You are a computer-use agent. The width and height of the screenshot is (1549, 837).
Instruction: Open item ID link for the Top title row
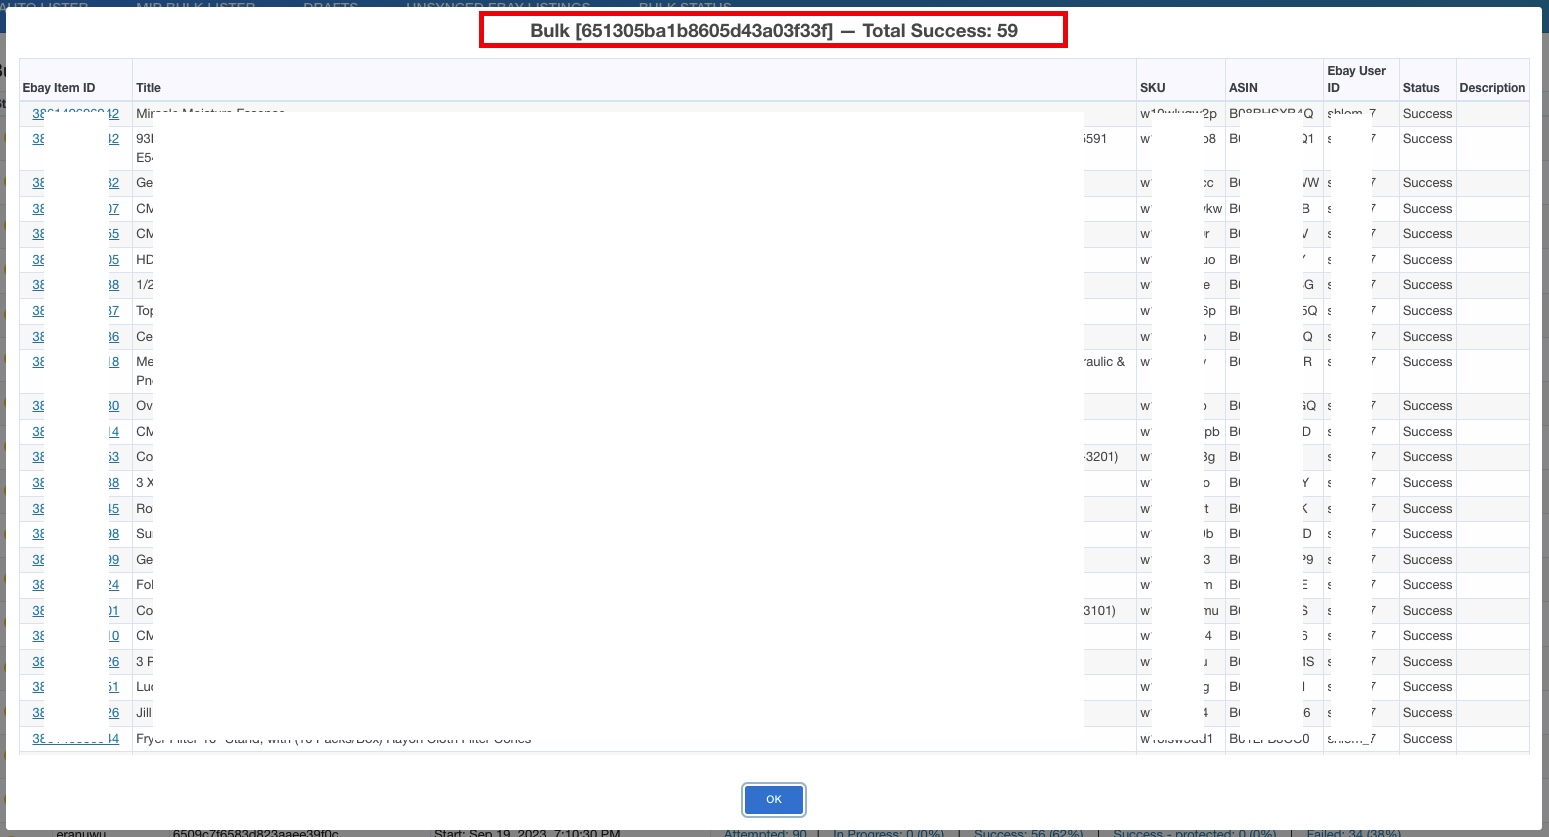[x=75, y=310]
